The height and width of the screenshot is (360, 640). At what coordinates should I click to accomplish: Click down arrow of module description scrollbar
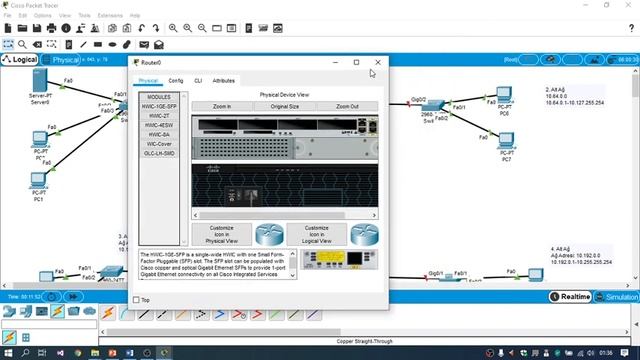tap(293, 276)
